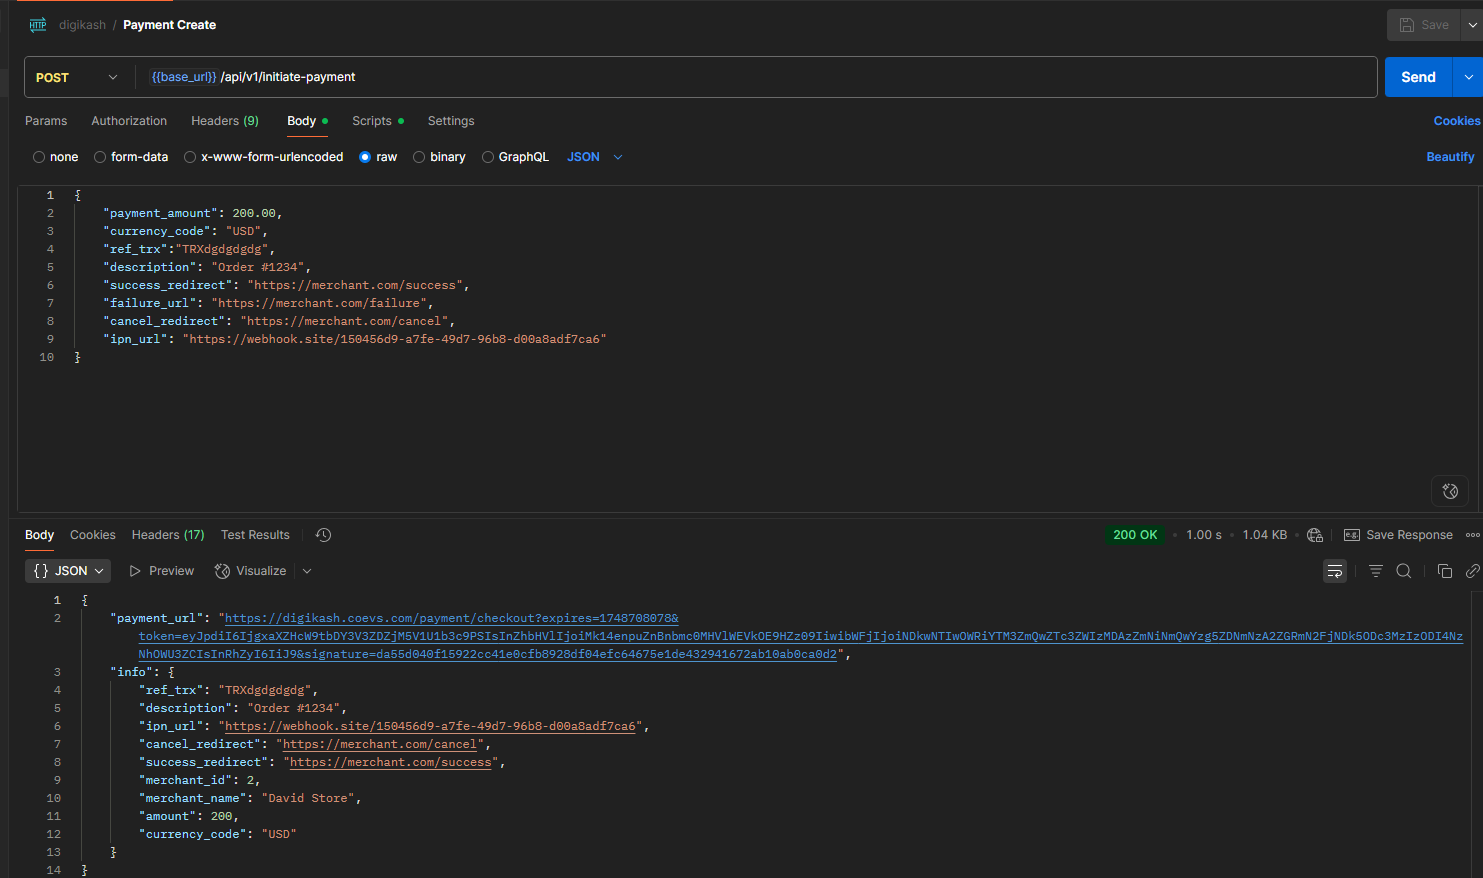Screen dimensions: 1483x878
Task: Select the response Body tab
Action: (x=40, y=535)
